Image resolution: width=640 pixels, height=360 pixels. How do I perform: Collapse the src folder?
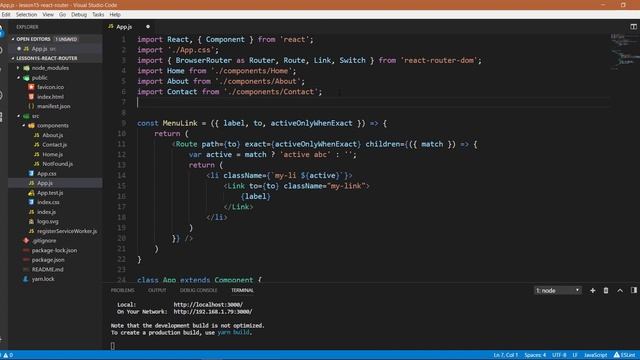coord(18,116)
